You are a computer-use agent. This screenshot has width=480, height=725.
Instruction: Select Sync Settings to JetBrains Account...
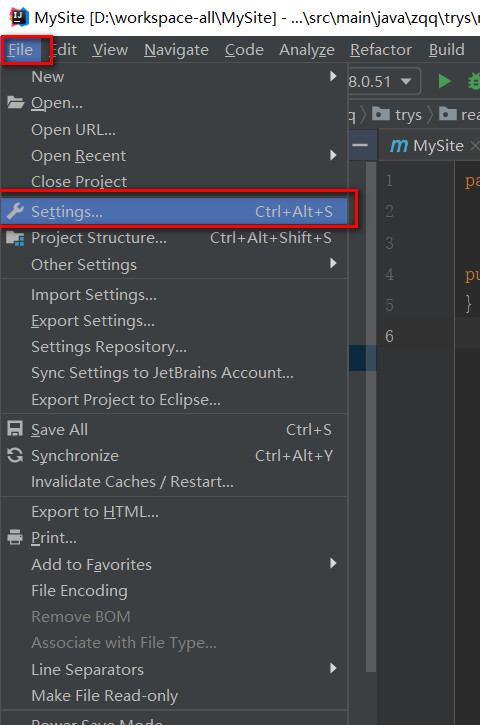pyautogui.click(x=174, y=373)
